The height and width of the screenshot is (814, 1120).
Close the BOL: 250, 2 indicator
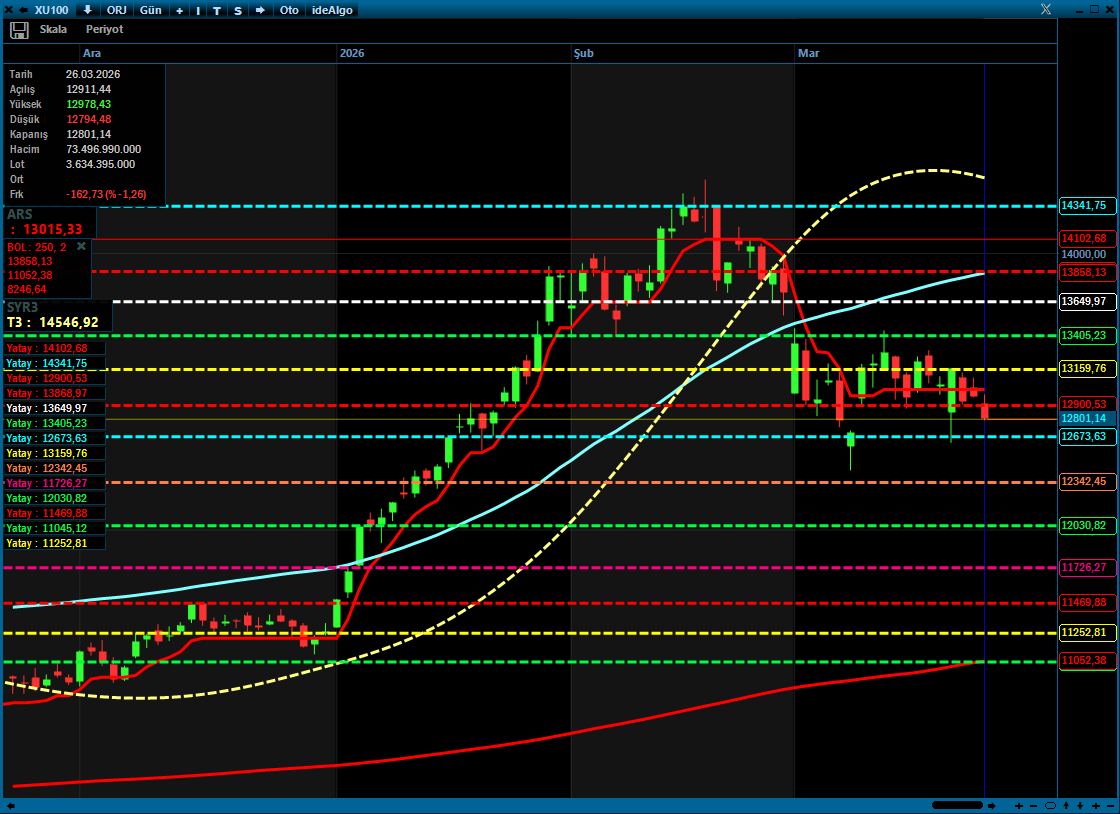tap(81, 246)
